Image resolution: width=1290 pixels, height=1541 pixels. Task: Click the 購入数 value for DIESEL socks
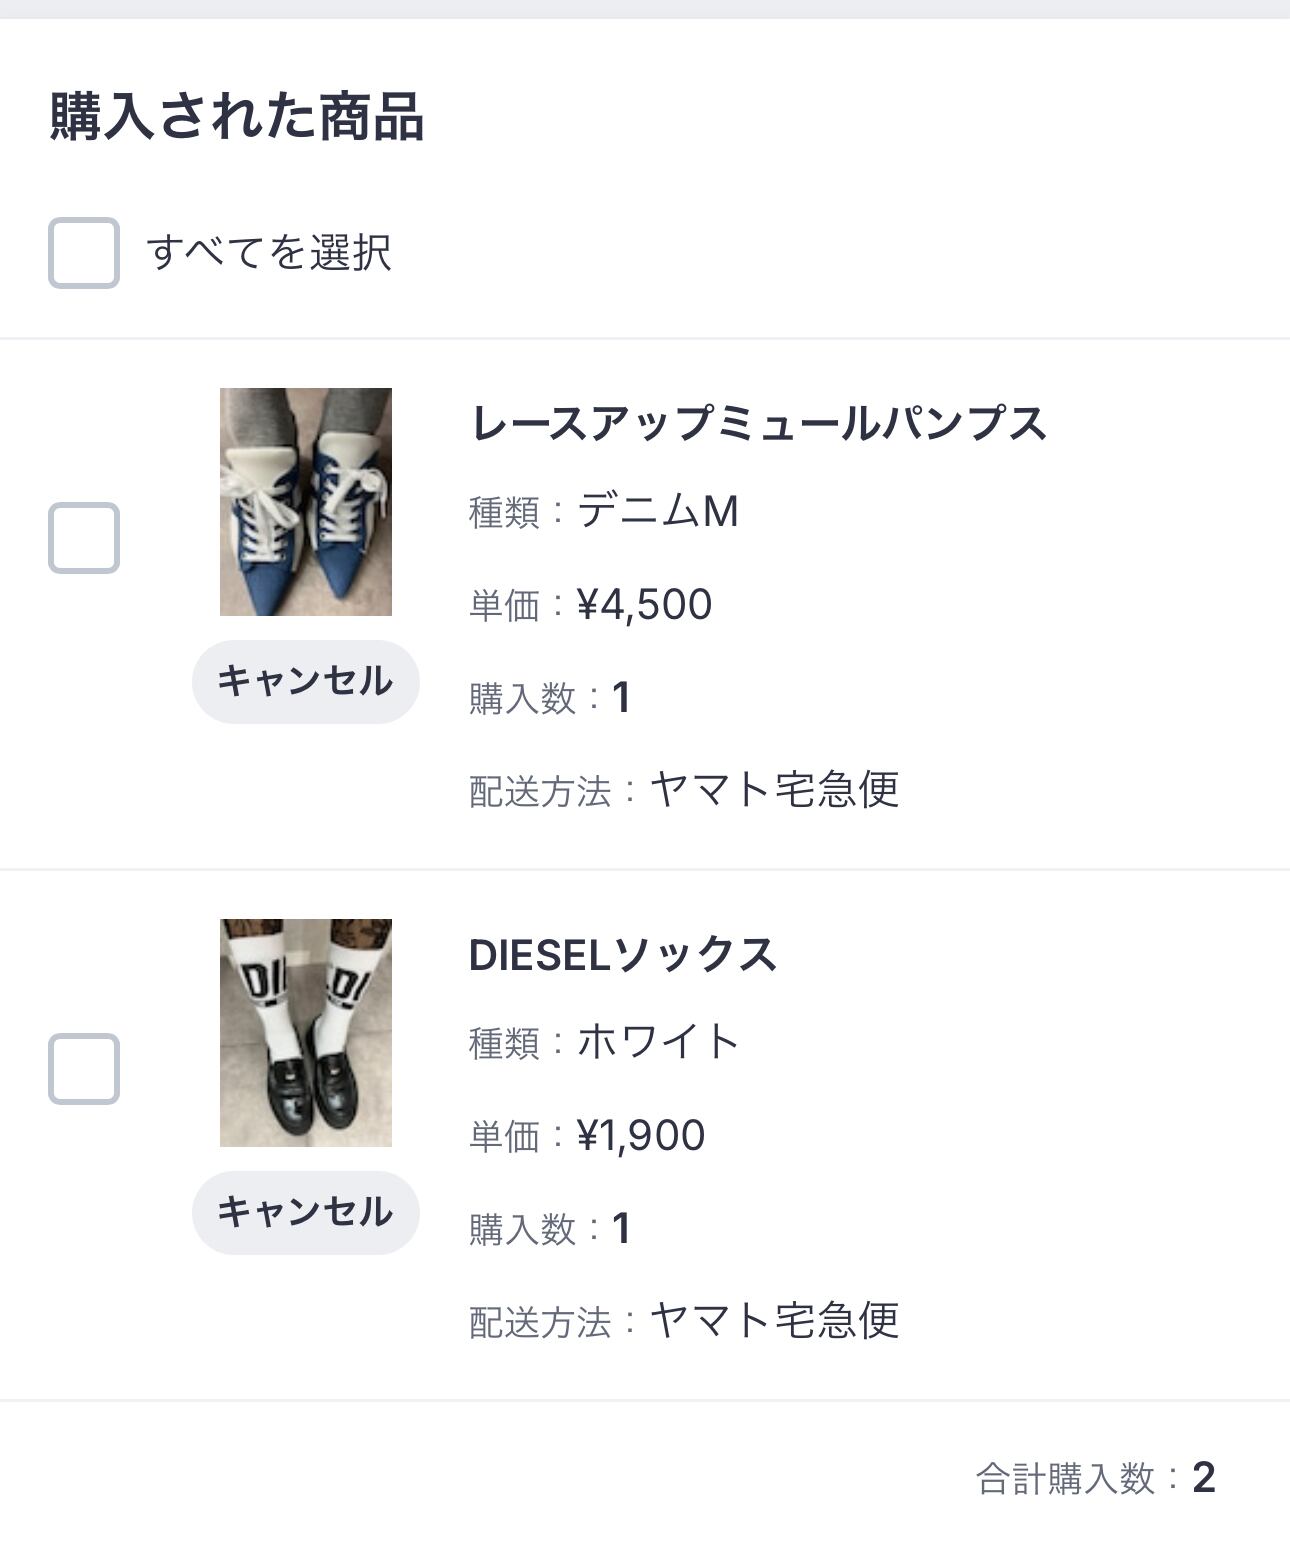[x=621, y=1228]
